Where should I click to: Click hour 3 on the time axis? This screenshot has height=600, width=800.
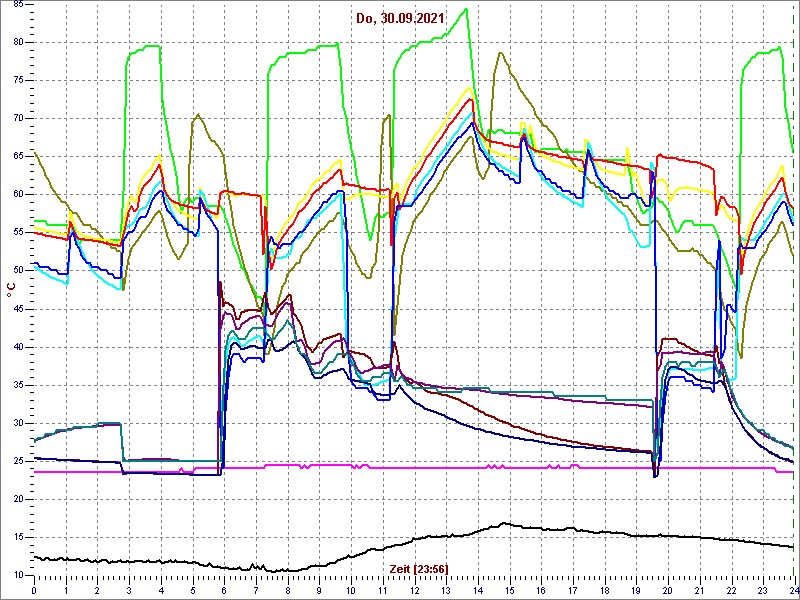coord(129,590)
